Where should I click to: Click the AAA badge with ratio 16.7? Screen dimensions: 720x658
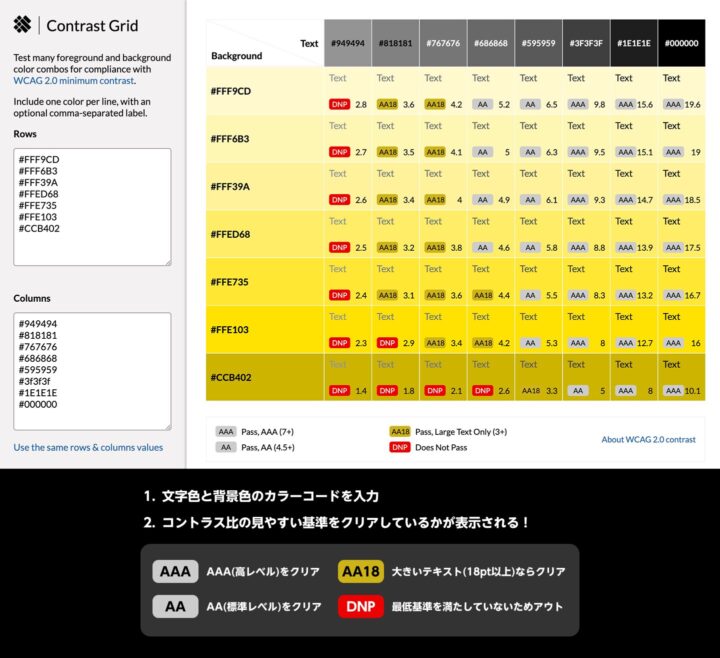pos(673,295)
